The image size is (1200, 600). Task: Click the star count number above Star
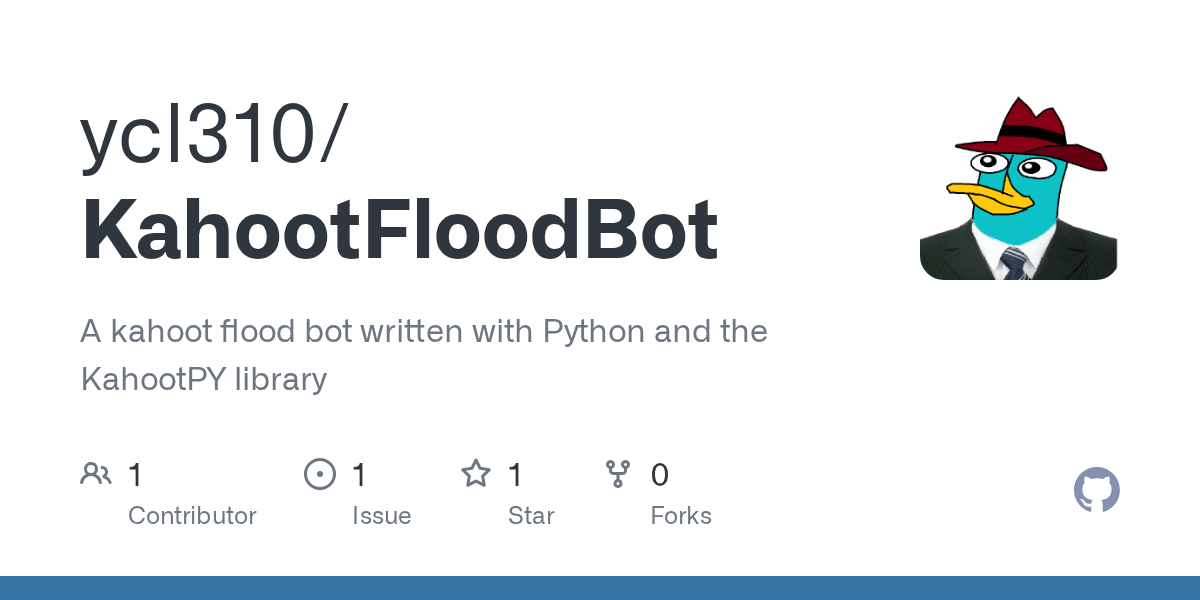point(516,474)
